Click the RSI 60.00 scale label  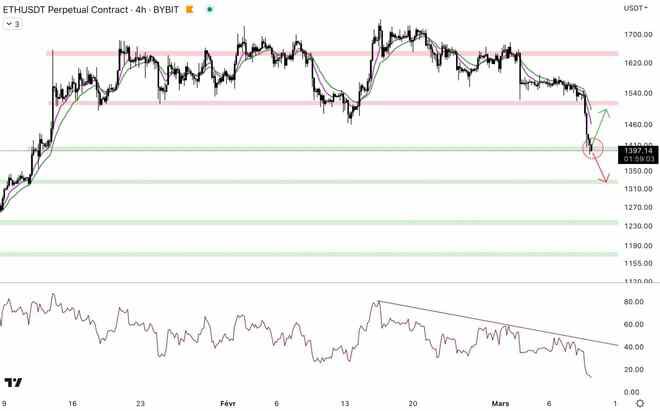coord(633,324)
